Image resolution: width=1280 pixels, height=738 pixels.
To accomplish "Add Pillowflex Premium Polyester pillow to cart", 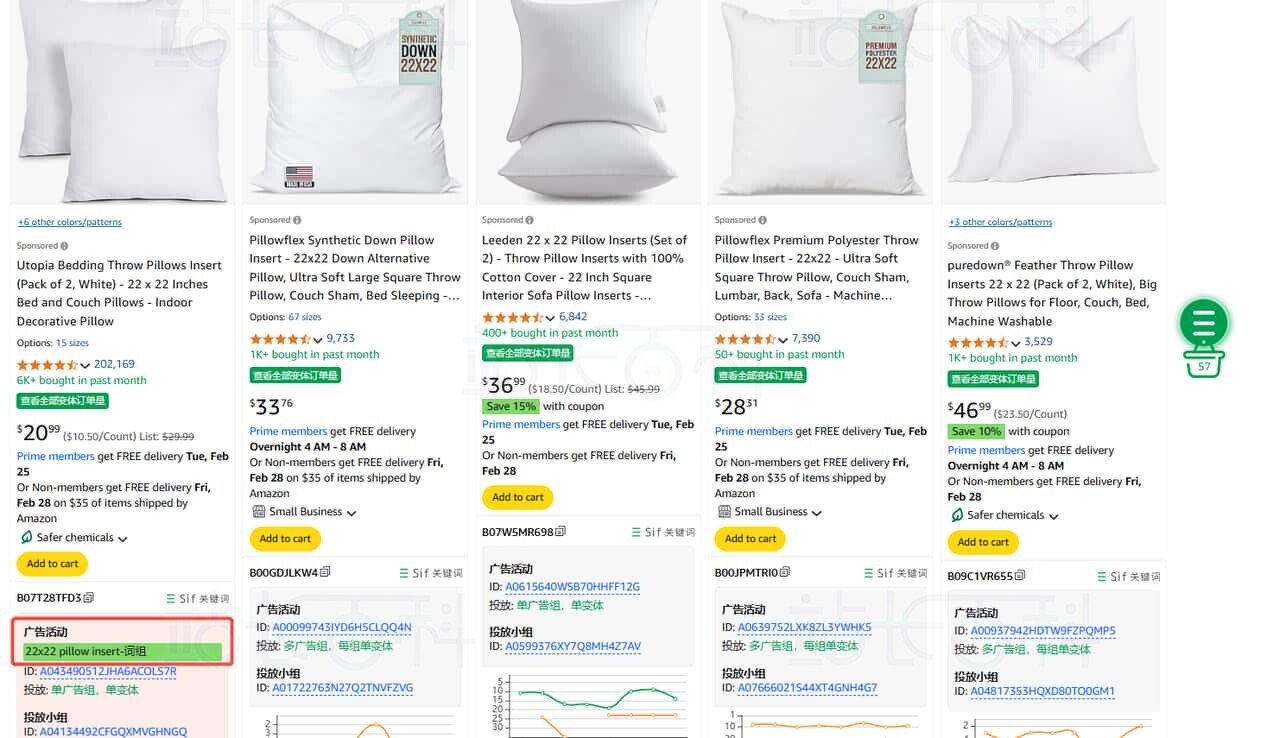I will pos(750,538).
